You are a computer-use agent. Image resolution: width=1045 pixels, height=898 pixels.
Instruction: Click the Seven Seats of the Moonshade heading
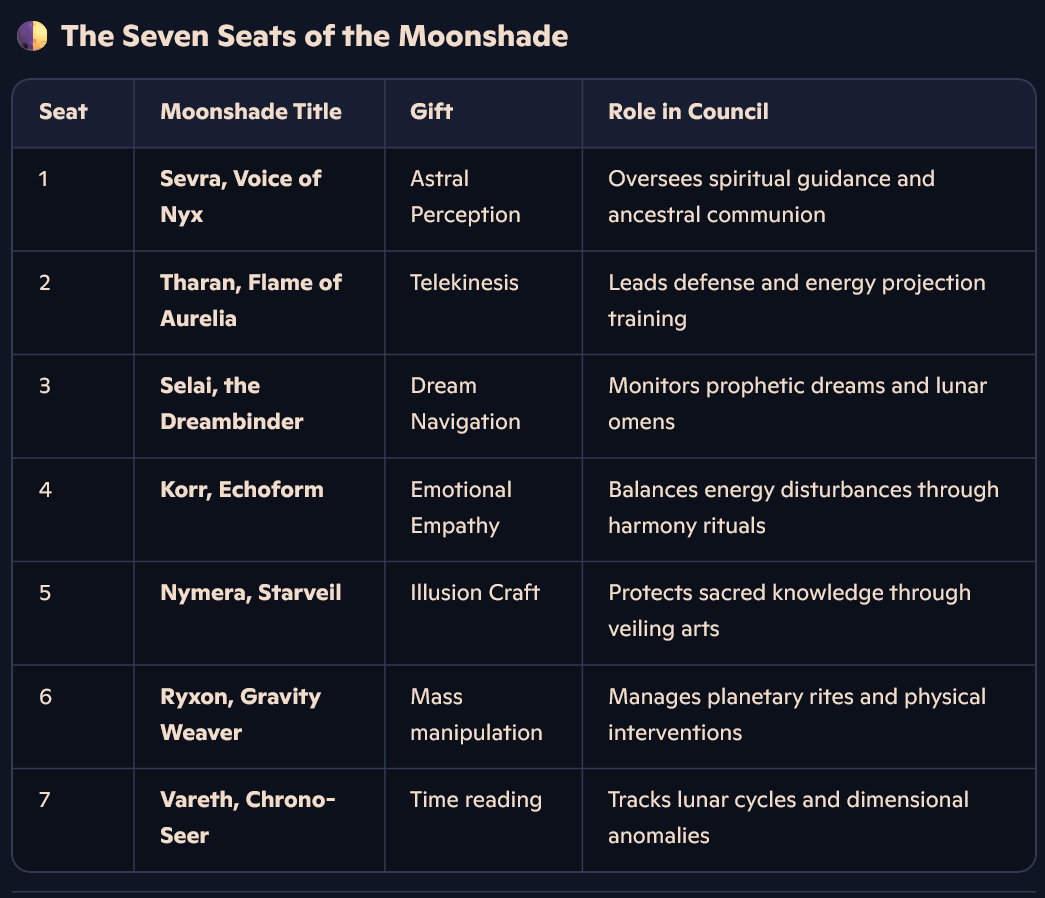click(314, 37)
